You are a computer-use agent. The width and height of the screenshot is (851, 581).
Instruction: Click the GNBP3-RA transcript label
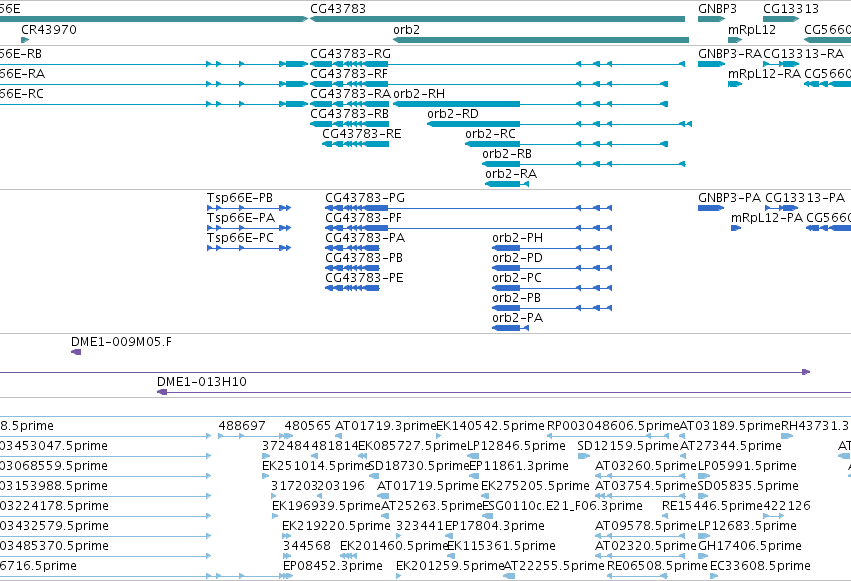coord(730,54)
